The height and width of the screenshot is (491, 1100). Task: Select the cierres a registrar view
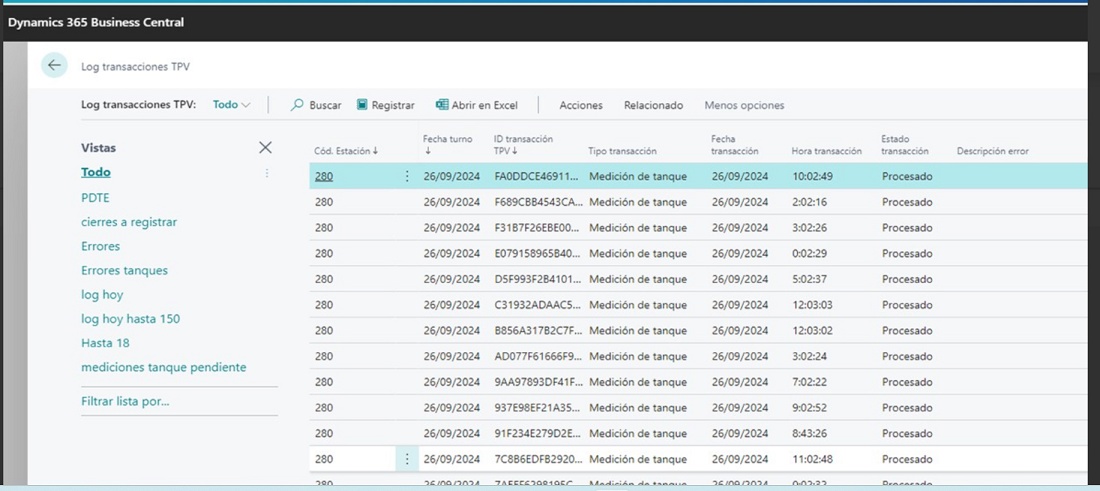tap(128, 222)
